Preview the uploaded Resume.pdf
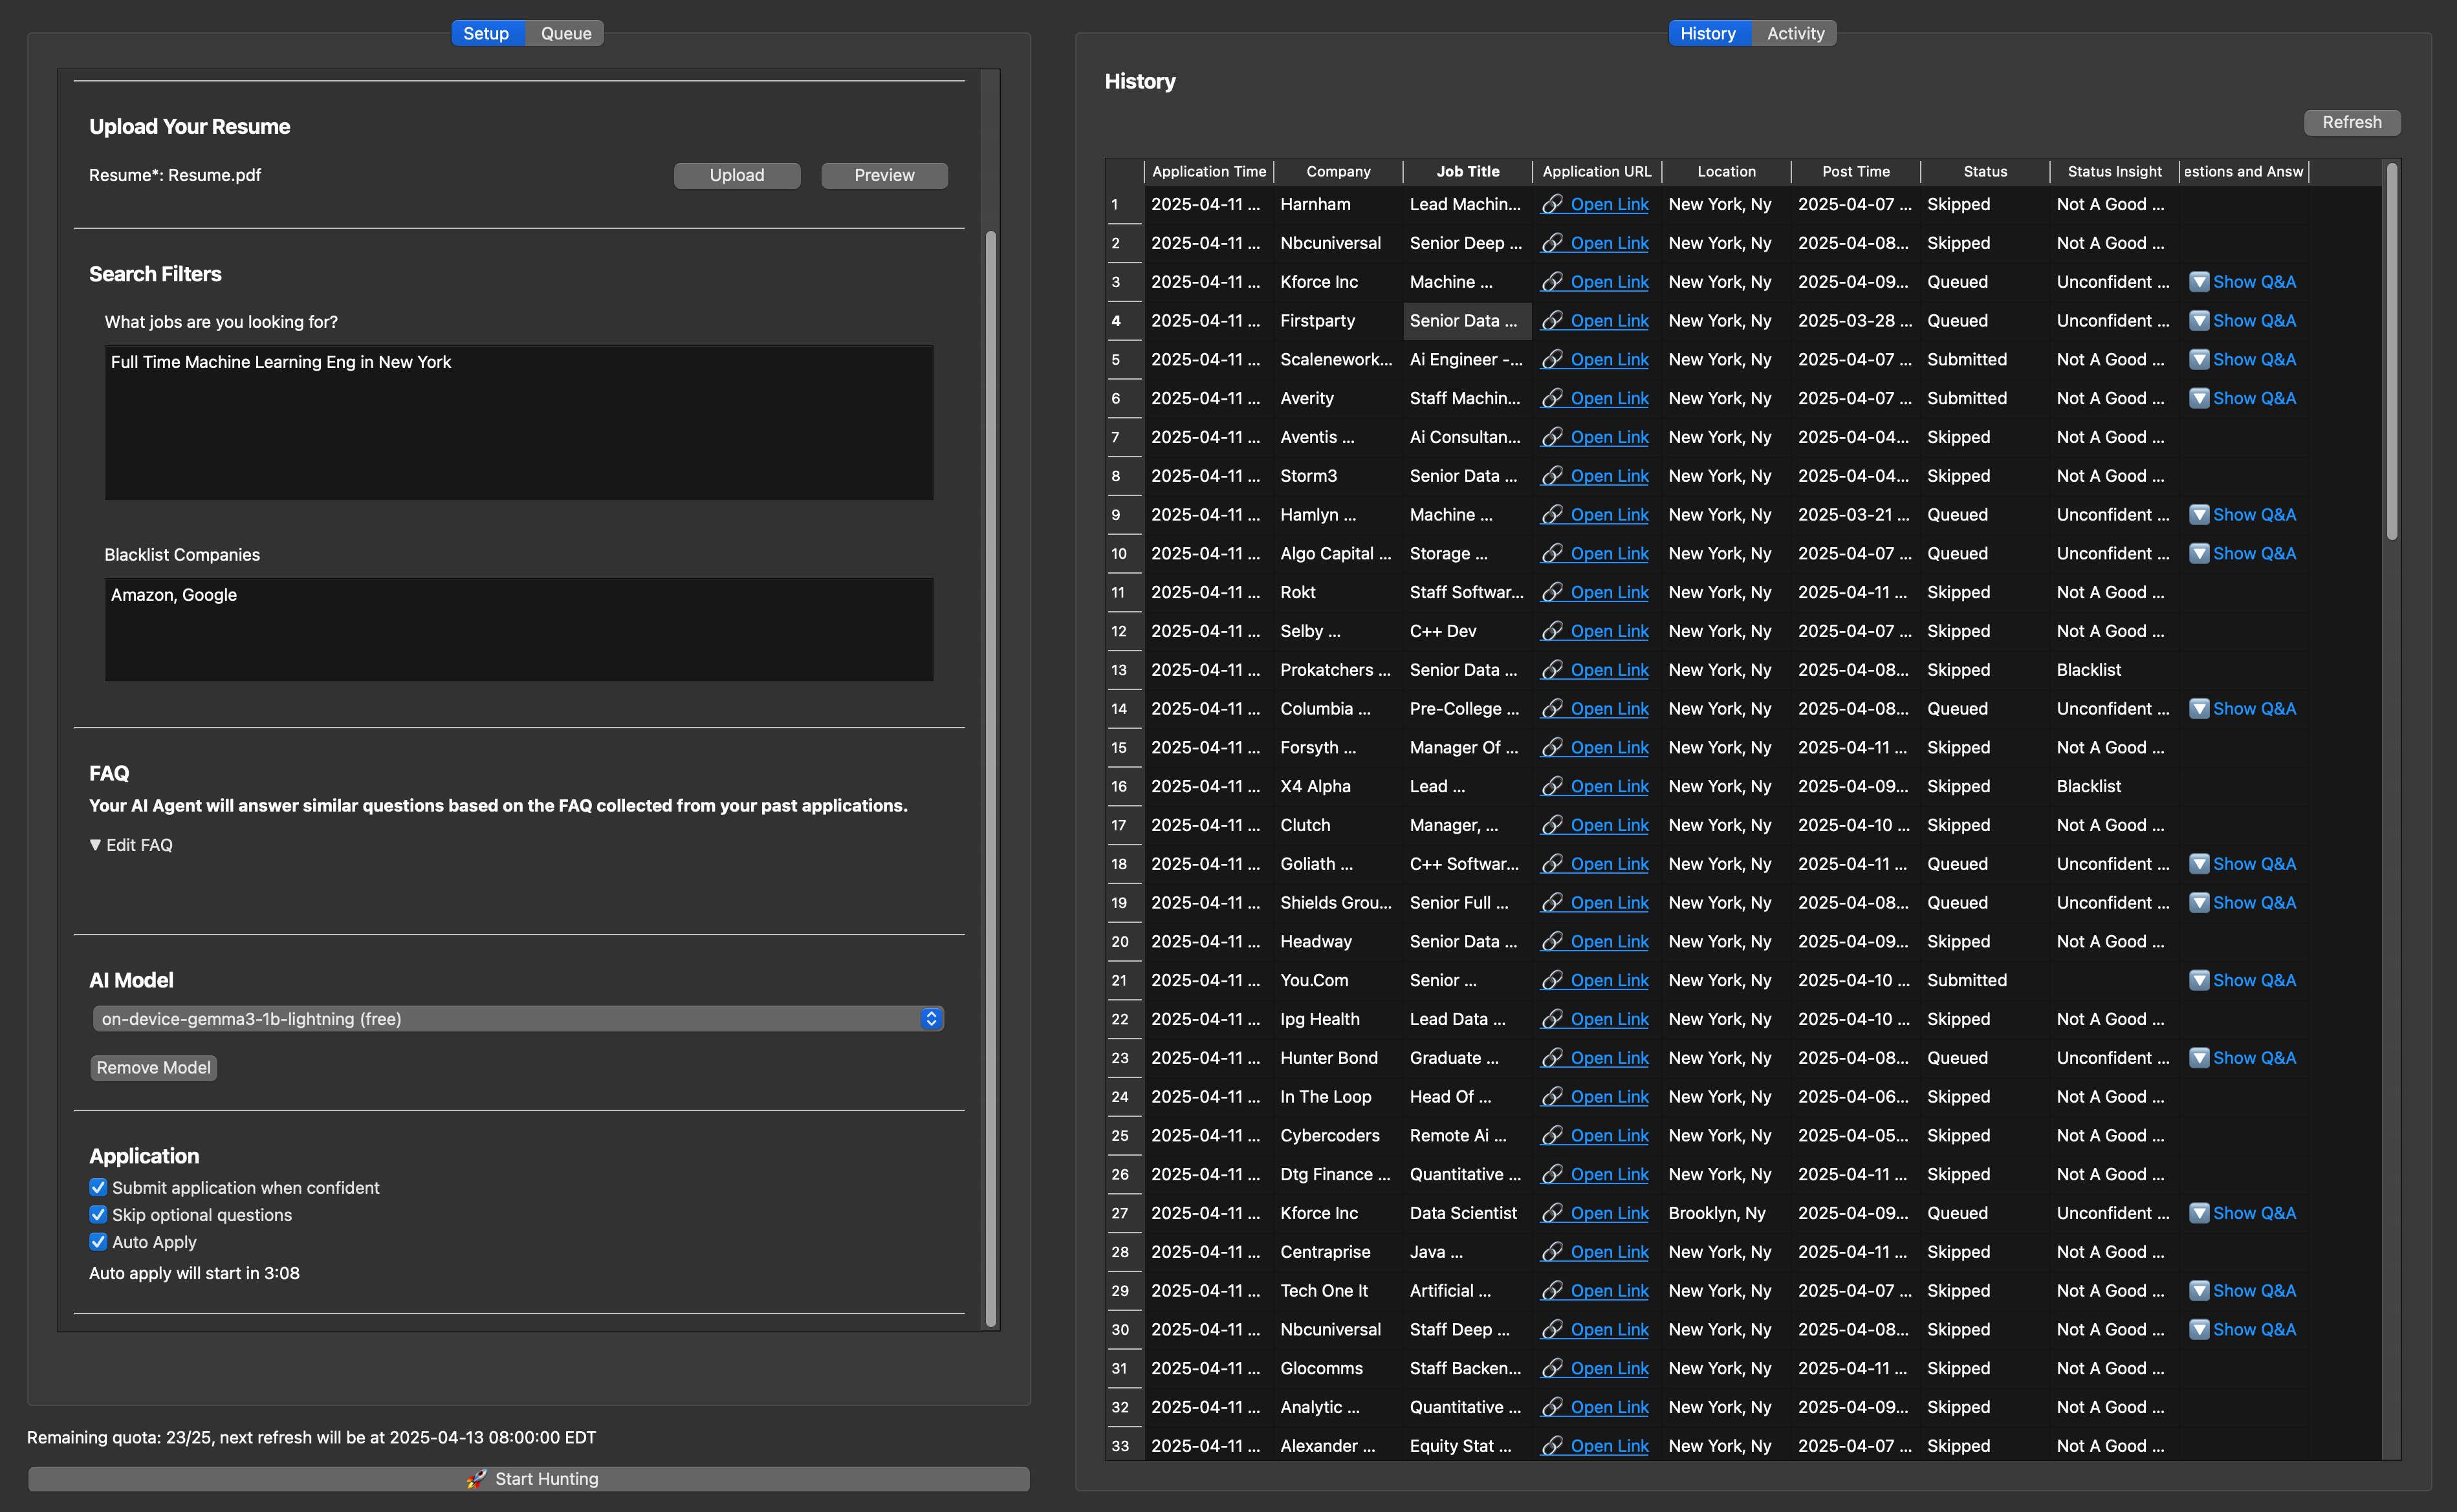The image size is (2457, 1512). click(x=883, y=174)
